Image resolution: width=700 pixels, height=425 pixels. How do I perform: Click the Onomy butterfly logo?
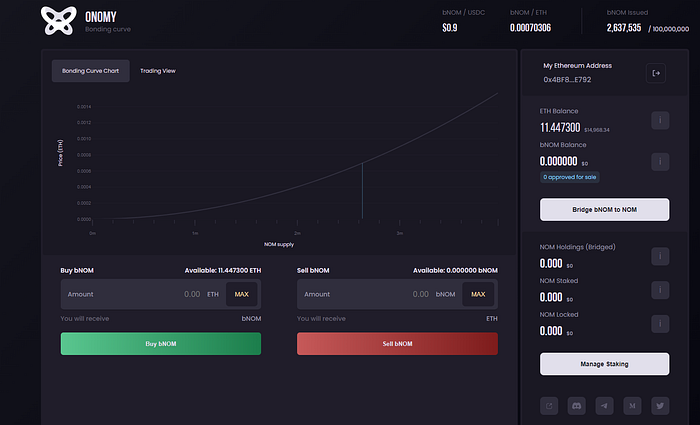click(x=58, y=21)
